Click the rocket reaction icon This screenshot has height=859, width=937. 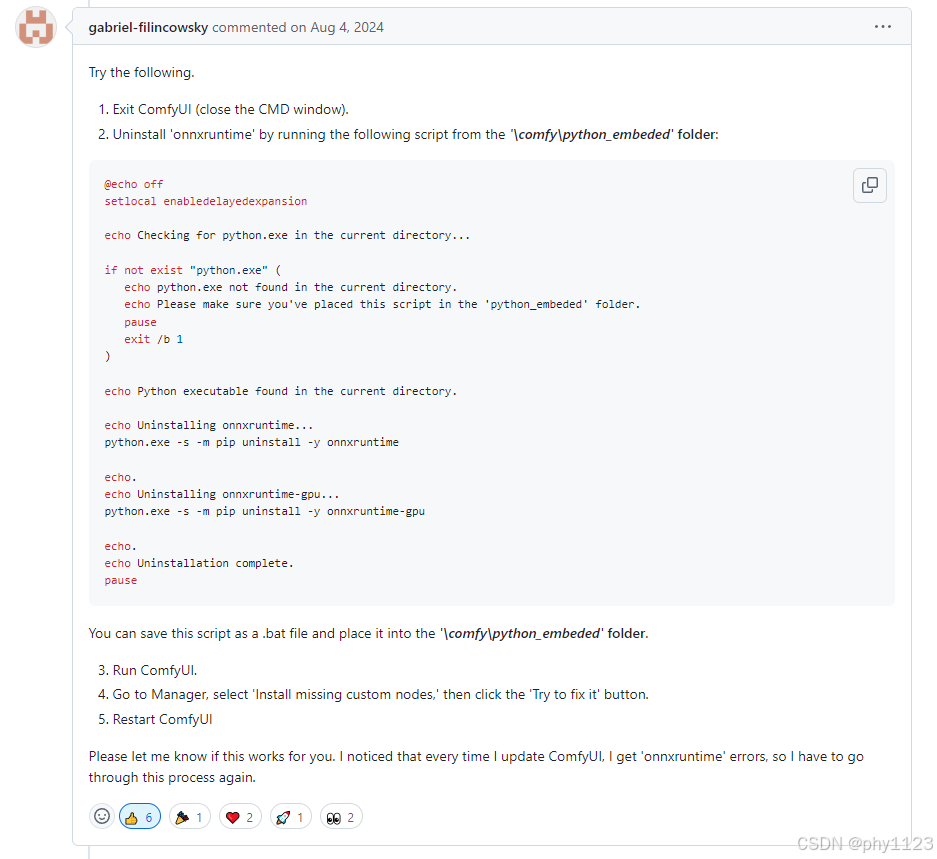click(x=284, y=816)
